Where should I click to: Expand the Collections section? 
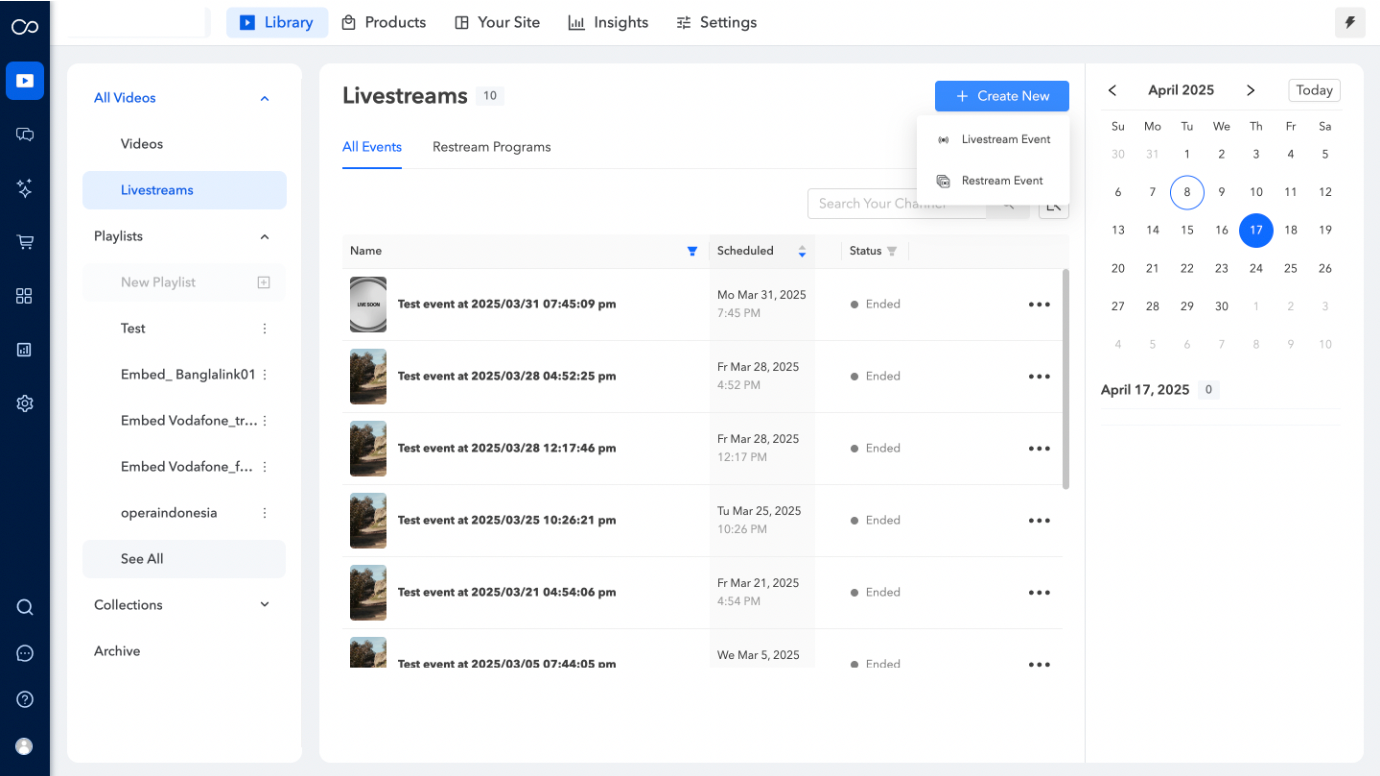[x=264, y=604]
